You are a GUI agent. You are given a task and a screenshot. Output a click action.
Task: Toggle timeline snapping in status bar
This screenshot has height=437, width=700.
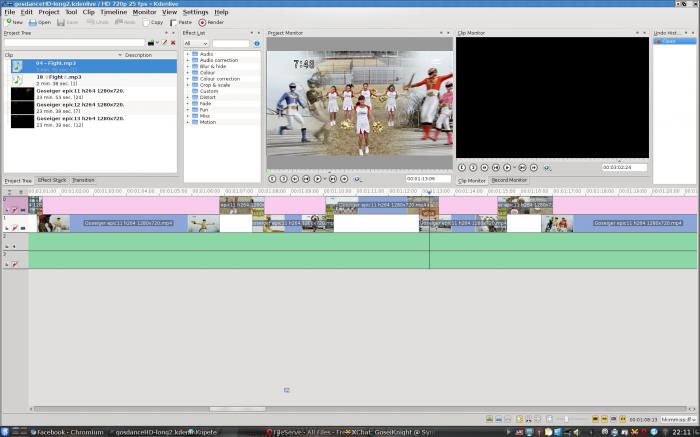coord(622,419)
